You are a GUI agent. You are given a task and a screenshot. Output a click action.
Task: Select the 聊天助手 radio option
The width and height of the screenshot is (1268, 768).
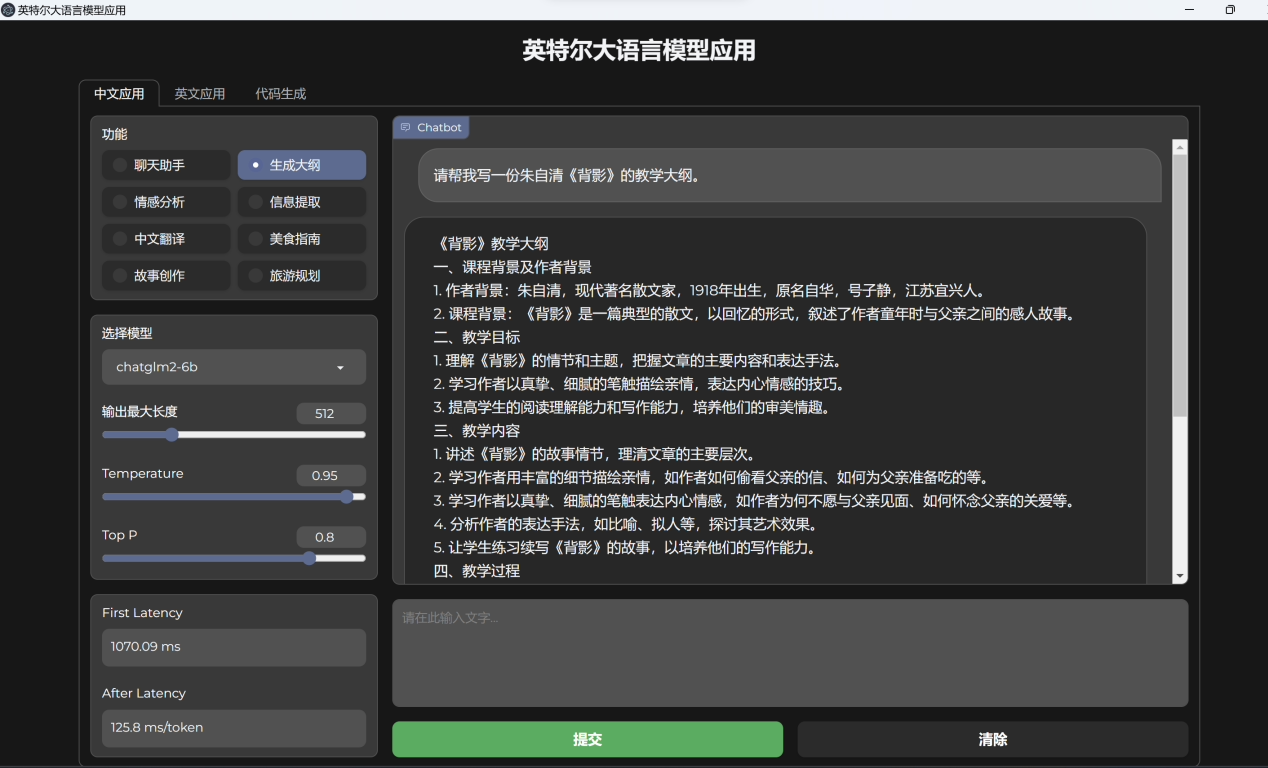[166, 165]
